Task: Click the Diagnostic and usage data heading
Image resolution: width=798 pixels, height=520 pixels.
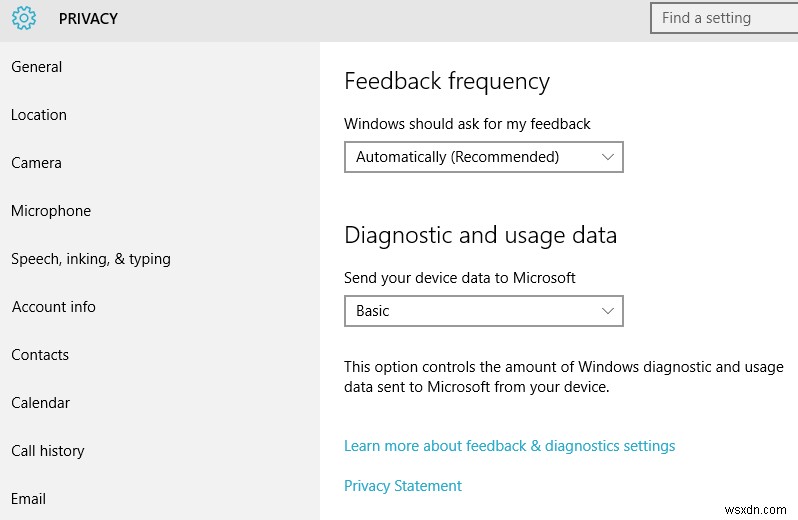Action: (480, 235)
